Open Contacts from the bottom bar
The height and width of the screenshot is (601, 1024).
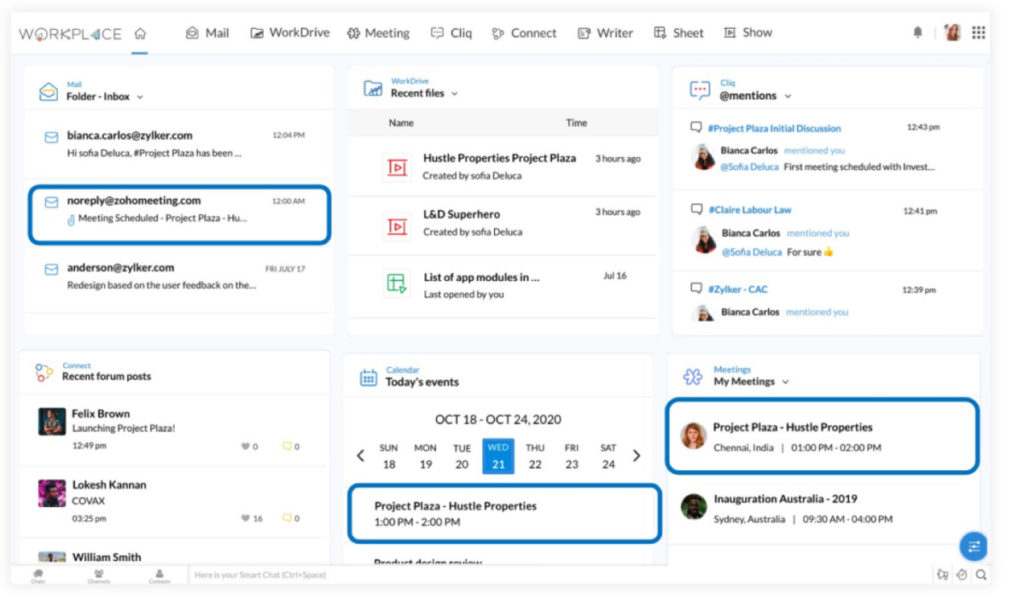(x=159, y=575)
